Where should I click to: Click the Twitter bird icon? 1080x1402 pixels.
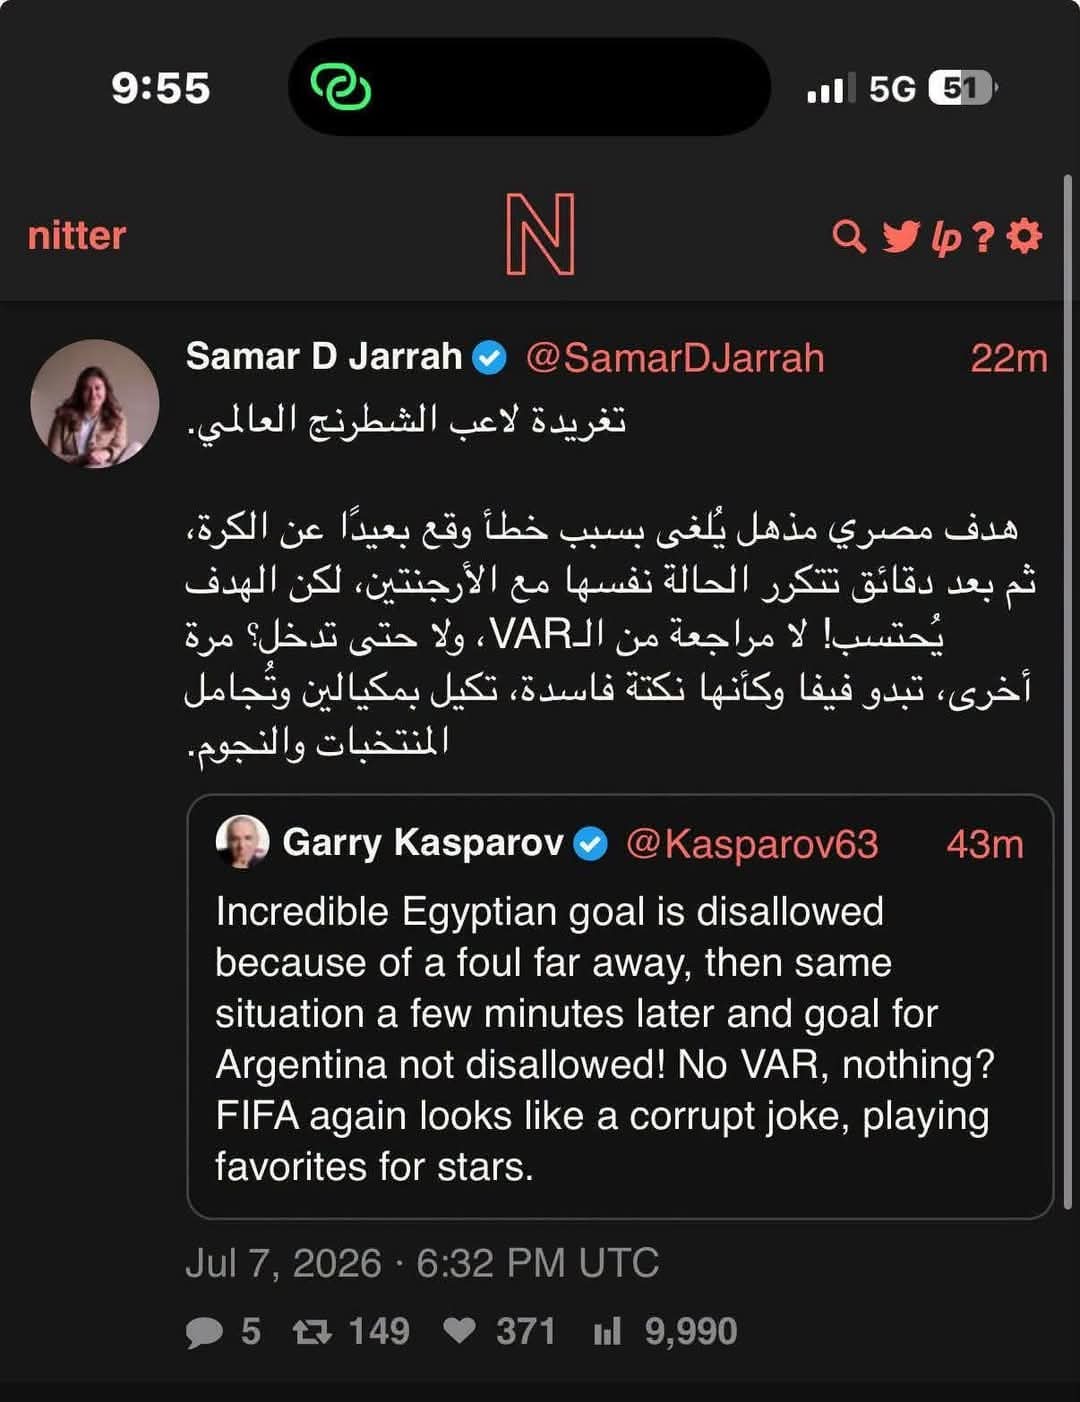pos(901,237)
